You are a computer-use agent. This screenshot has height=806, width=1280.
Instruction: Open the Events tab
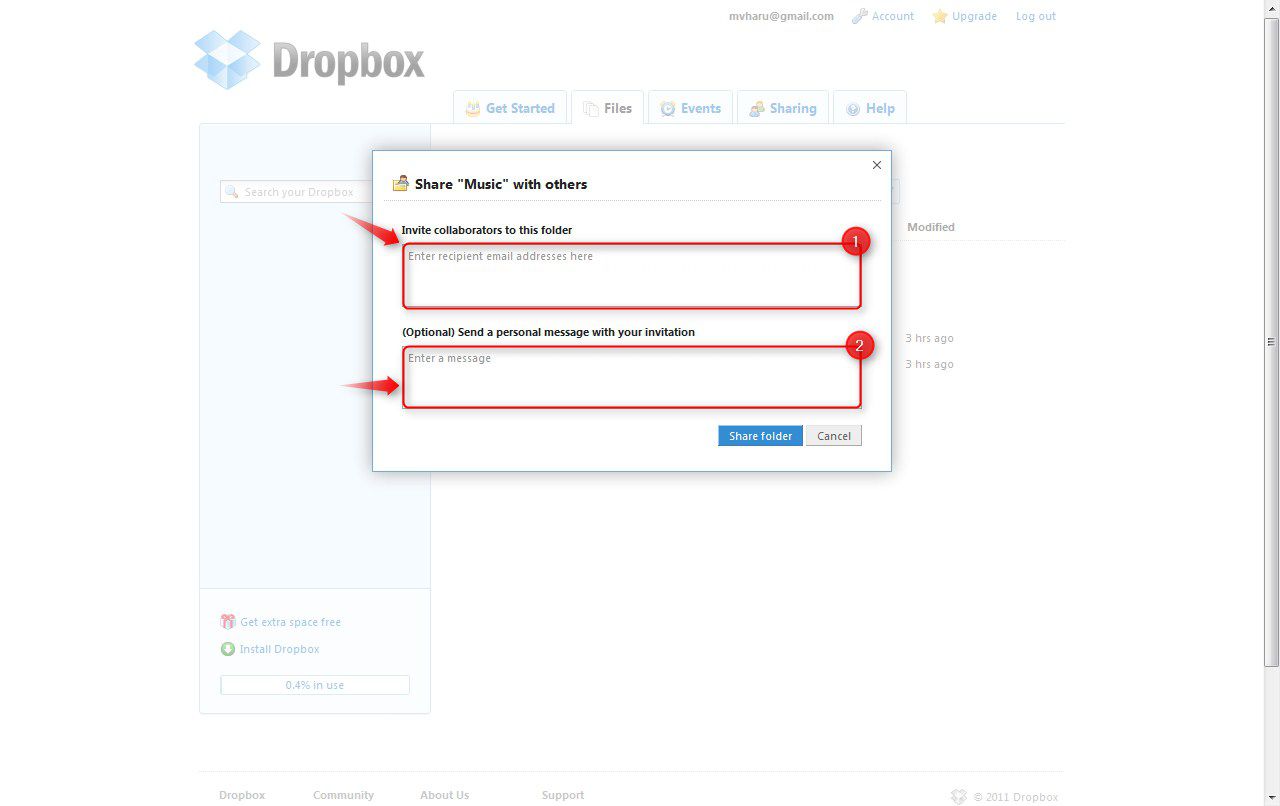691,108
